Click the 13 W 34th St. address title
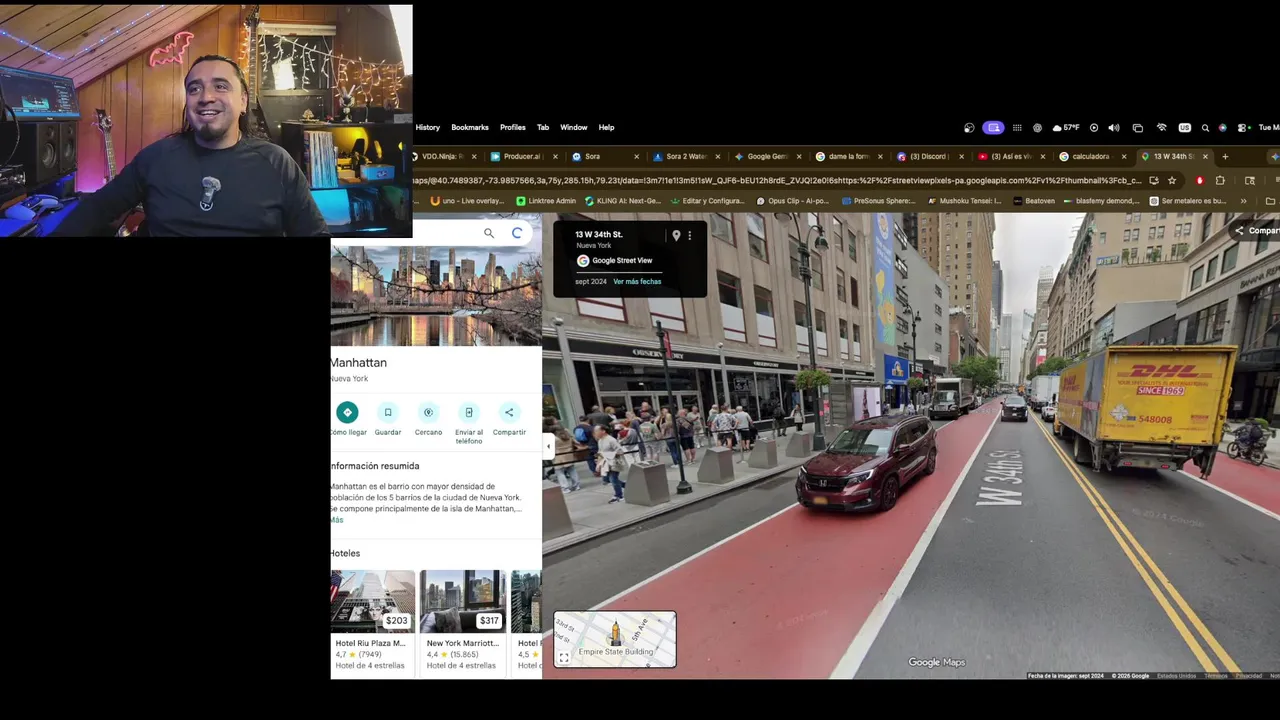Viewport: 1280px width, 720px height. [x=598, y=235]
